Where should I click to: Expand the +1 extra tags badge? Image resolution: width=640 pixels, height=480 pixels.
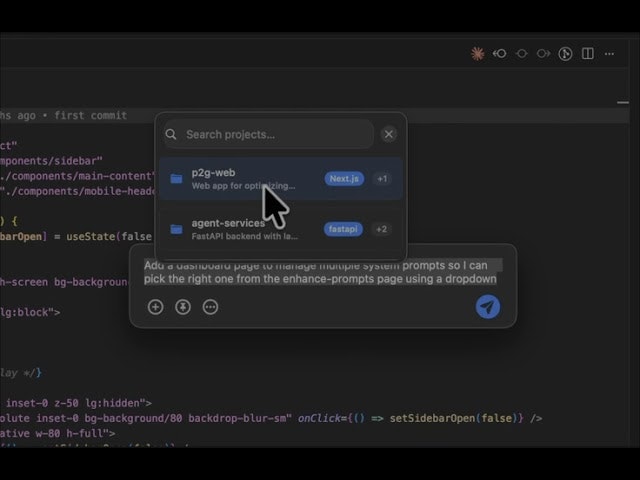382,179
